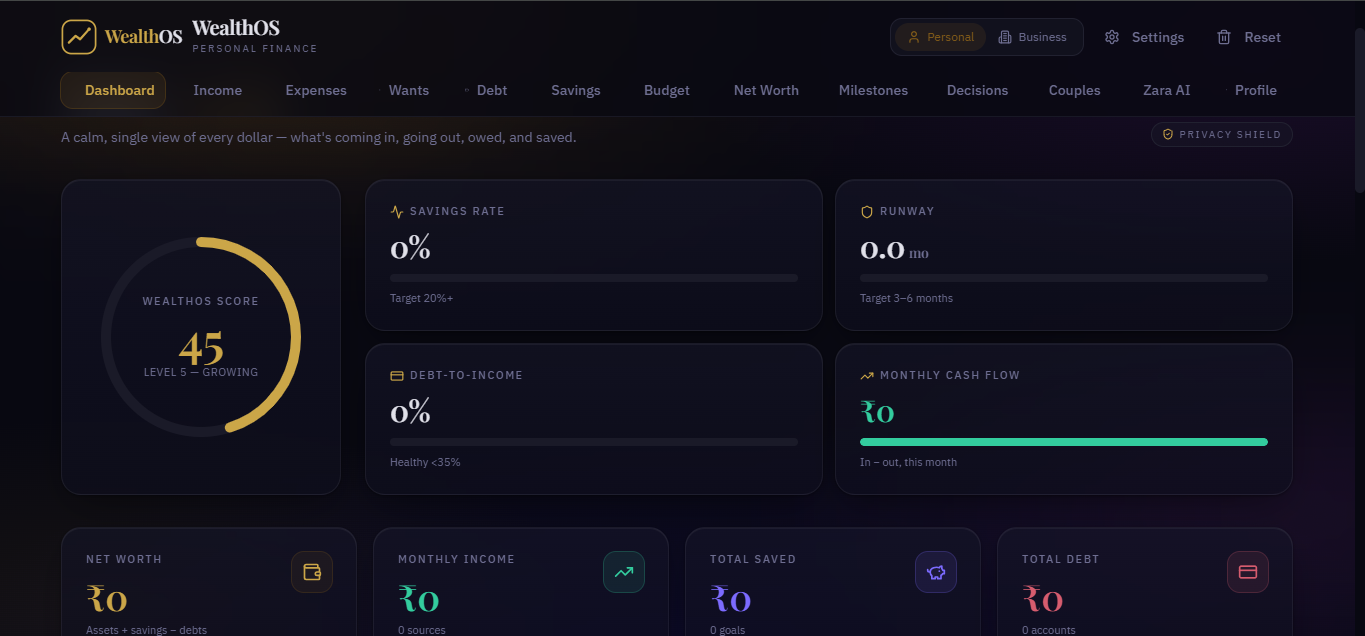This screenshot has width=1365, height=636.
Task: Go to the Profile tab
Action: pyautogui.click(x=1254, y=90)
